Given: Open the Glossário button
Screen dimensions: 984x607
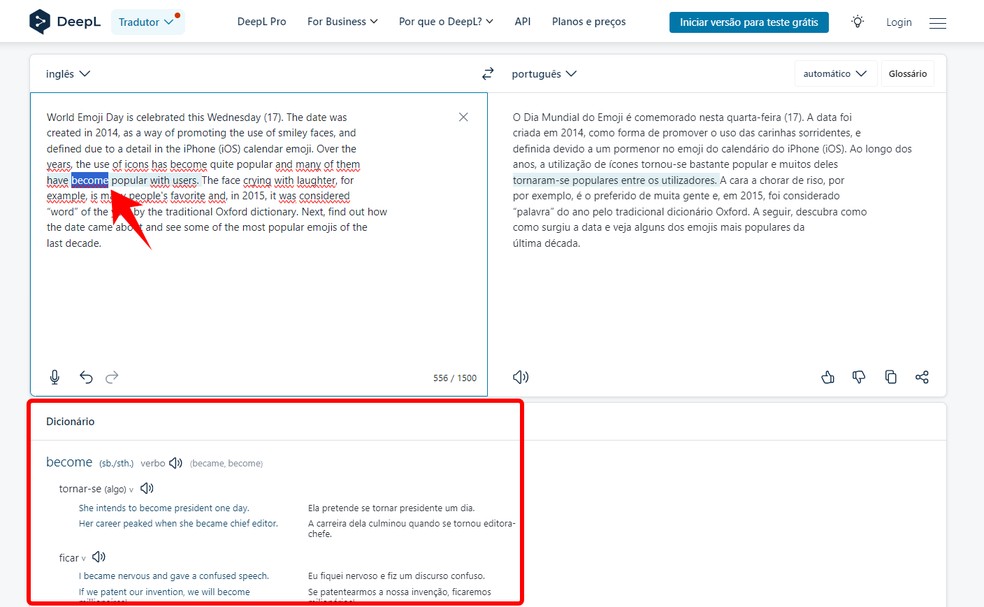Looking at the screenshot, I should click(x=907, y=73).
